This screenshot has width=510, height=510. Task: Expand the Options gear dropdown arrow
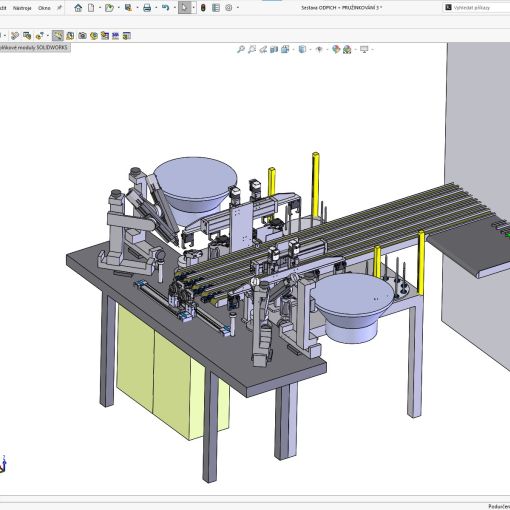point(238,8)
